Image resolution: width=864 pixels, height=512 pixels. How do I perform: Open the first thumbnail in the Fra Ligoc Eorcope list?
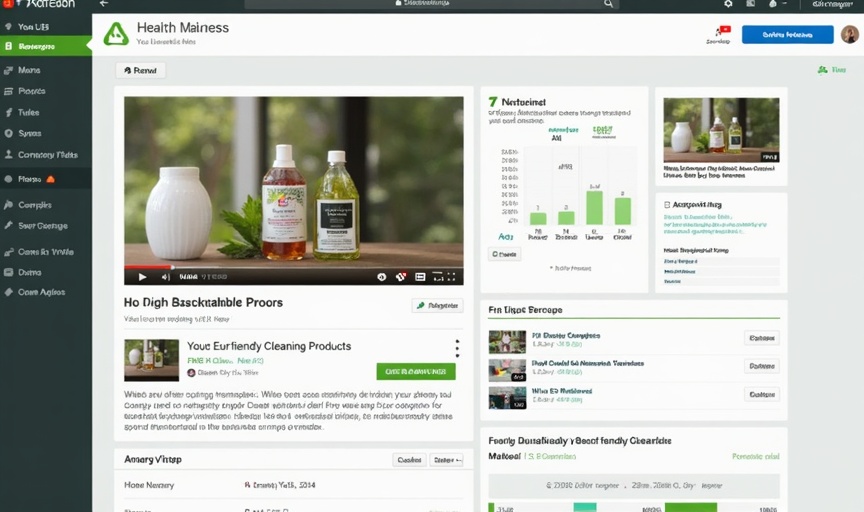507,342
